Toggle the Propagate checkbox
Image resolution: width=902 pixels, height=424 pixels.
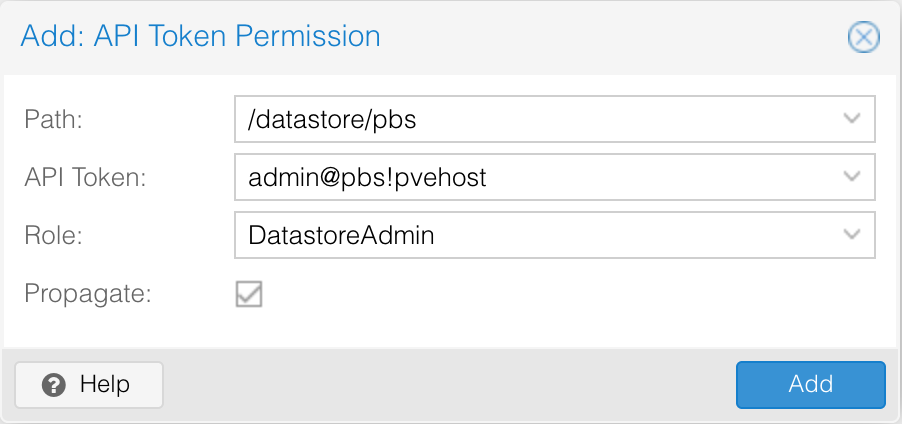pyautogui.click(x=249, y=293)
